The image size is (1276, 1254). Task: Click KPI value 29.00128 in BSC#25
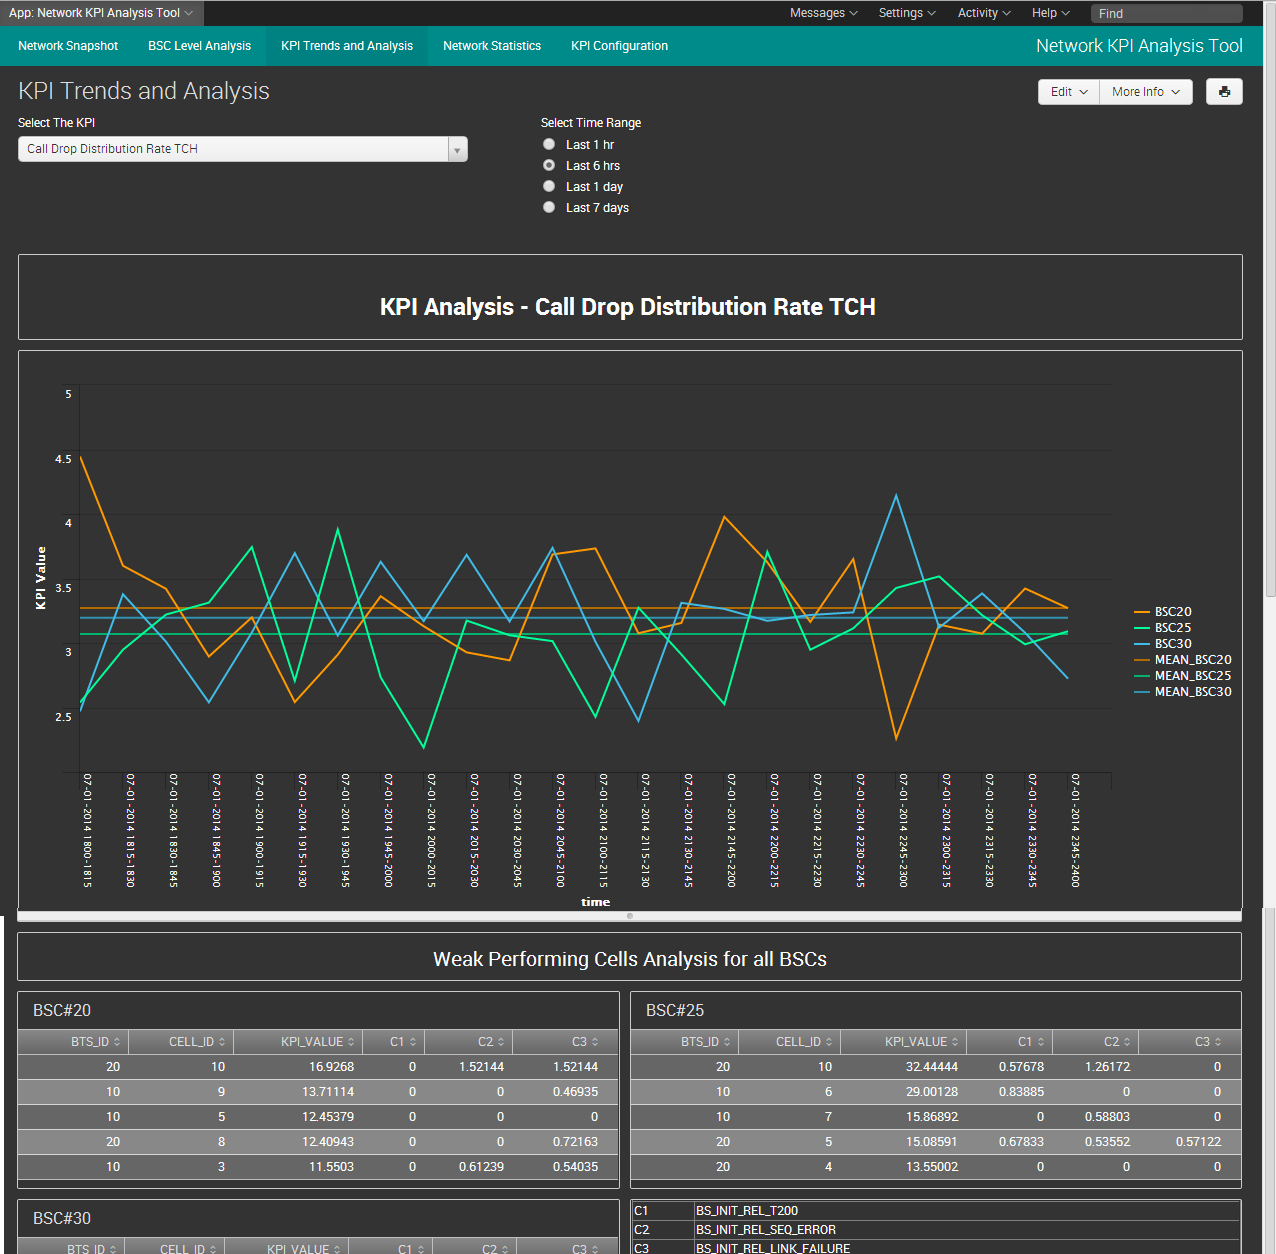pyautogui.click(x=932, y=1092)
